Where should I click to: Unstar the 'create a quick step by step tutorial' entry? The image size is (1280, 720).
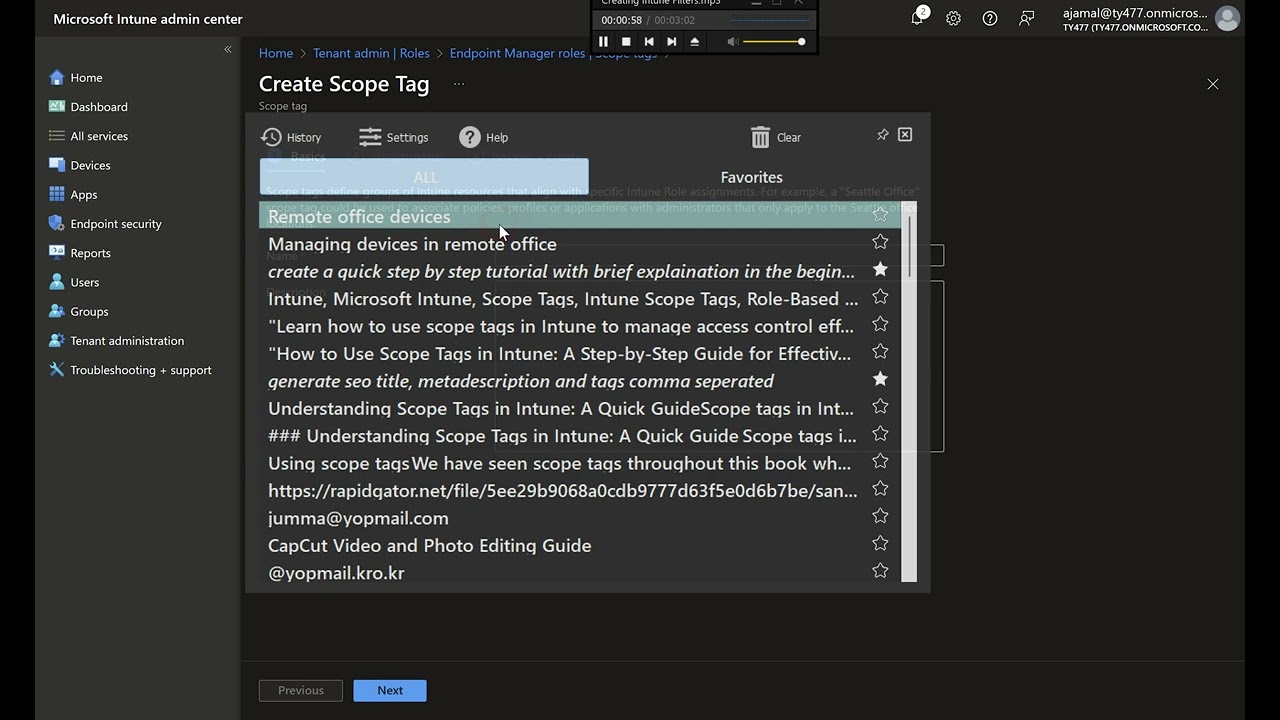click(x=880, y=269)
